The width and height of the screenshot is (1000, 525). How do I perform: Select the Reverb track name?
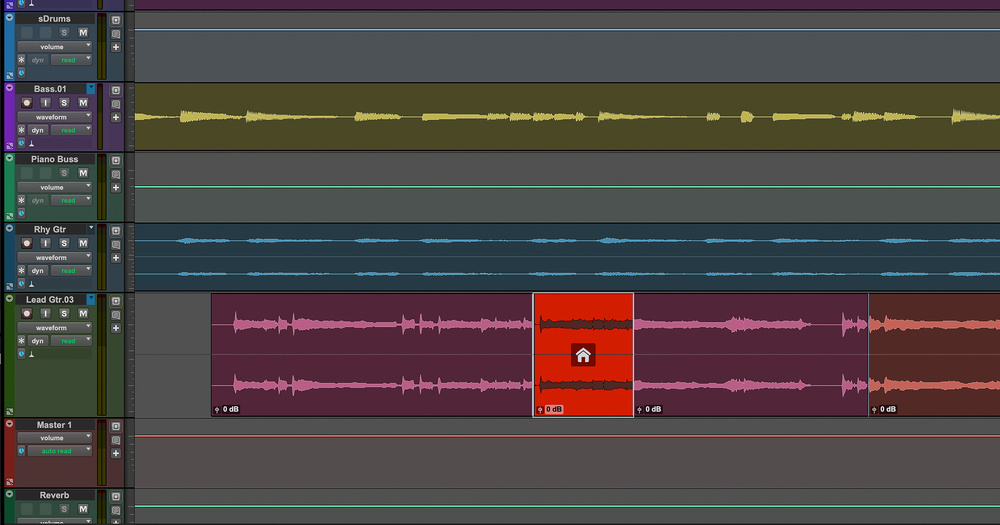tap(54, 495)
